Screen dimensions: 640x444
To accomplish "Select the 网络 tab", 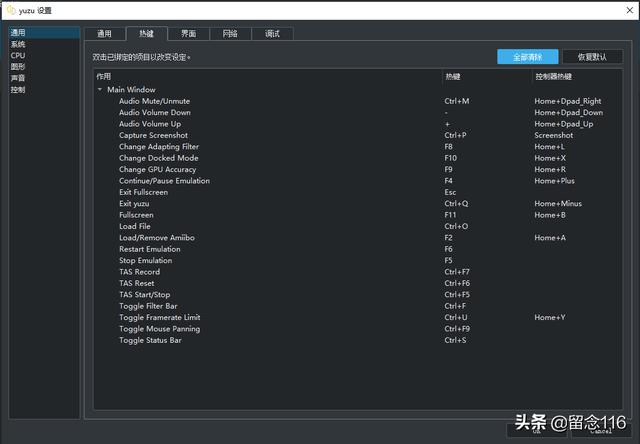I will tap(230, 33).
